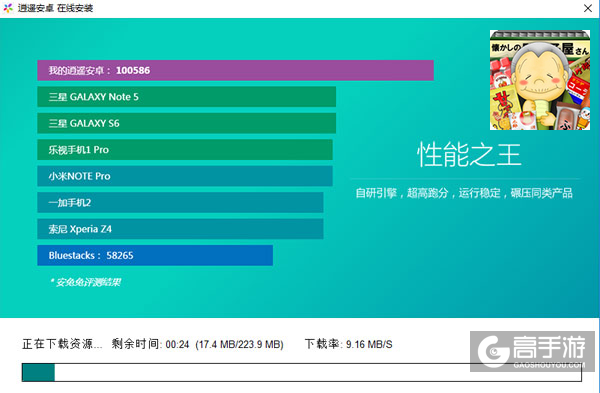This screenshot has height=393, width=600.
Task: Click the download progress bar
Action: coord(302,372)
